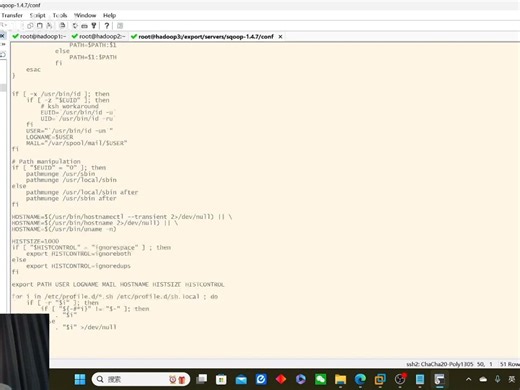
Task: Click the 'ssh2: ChaCha20-Poly1305' status text
Action: point(440,364)
